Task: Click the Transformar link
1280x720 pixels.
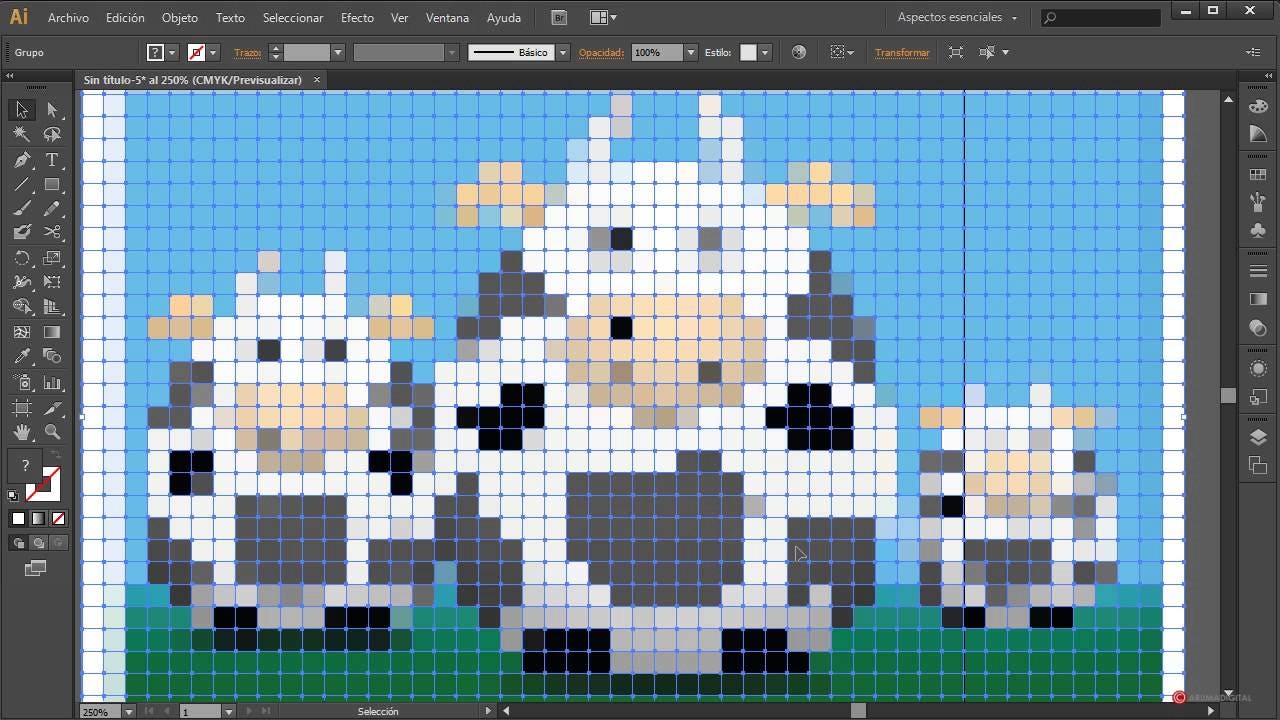Action: [902, 52]
